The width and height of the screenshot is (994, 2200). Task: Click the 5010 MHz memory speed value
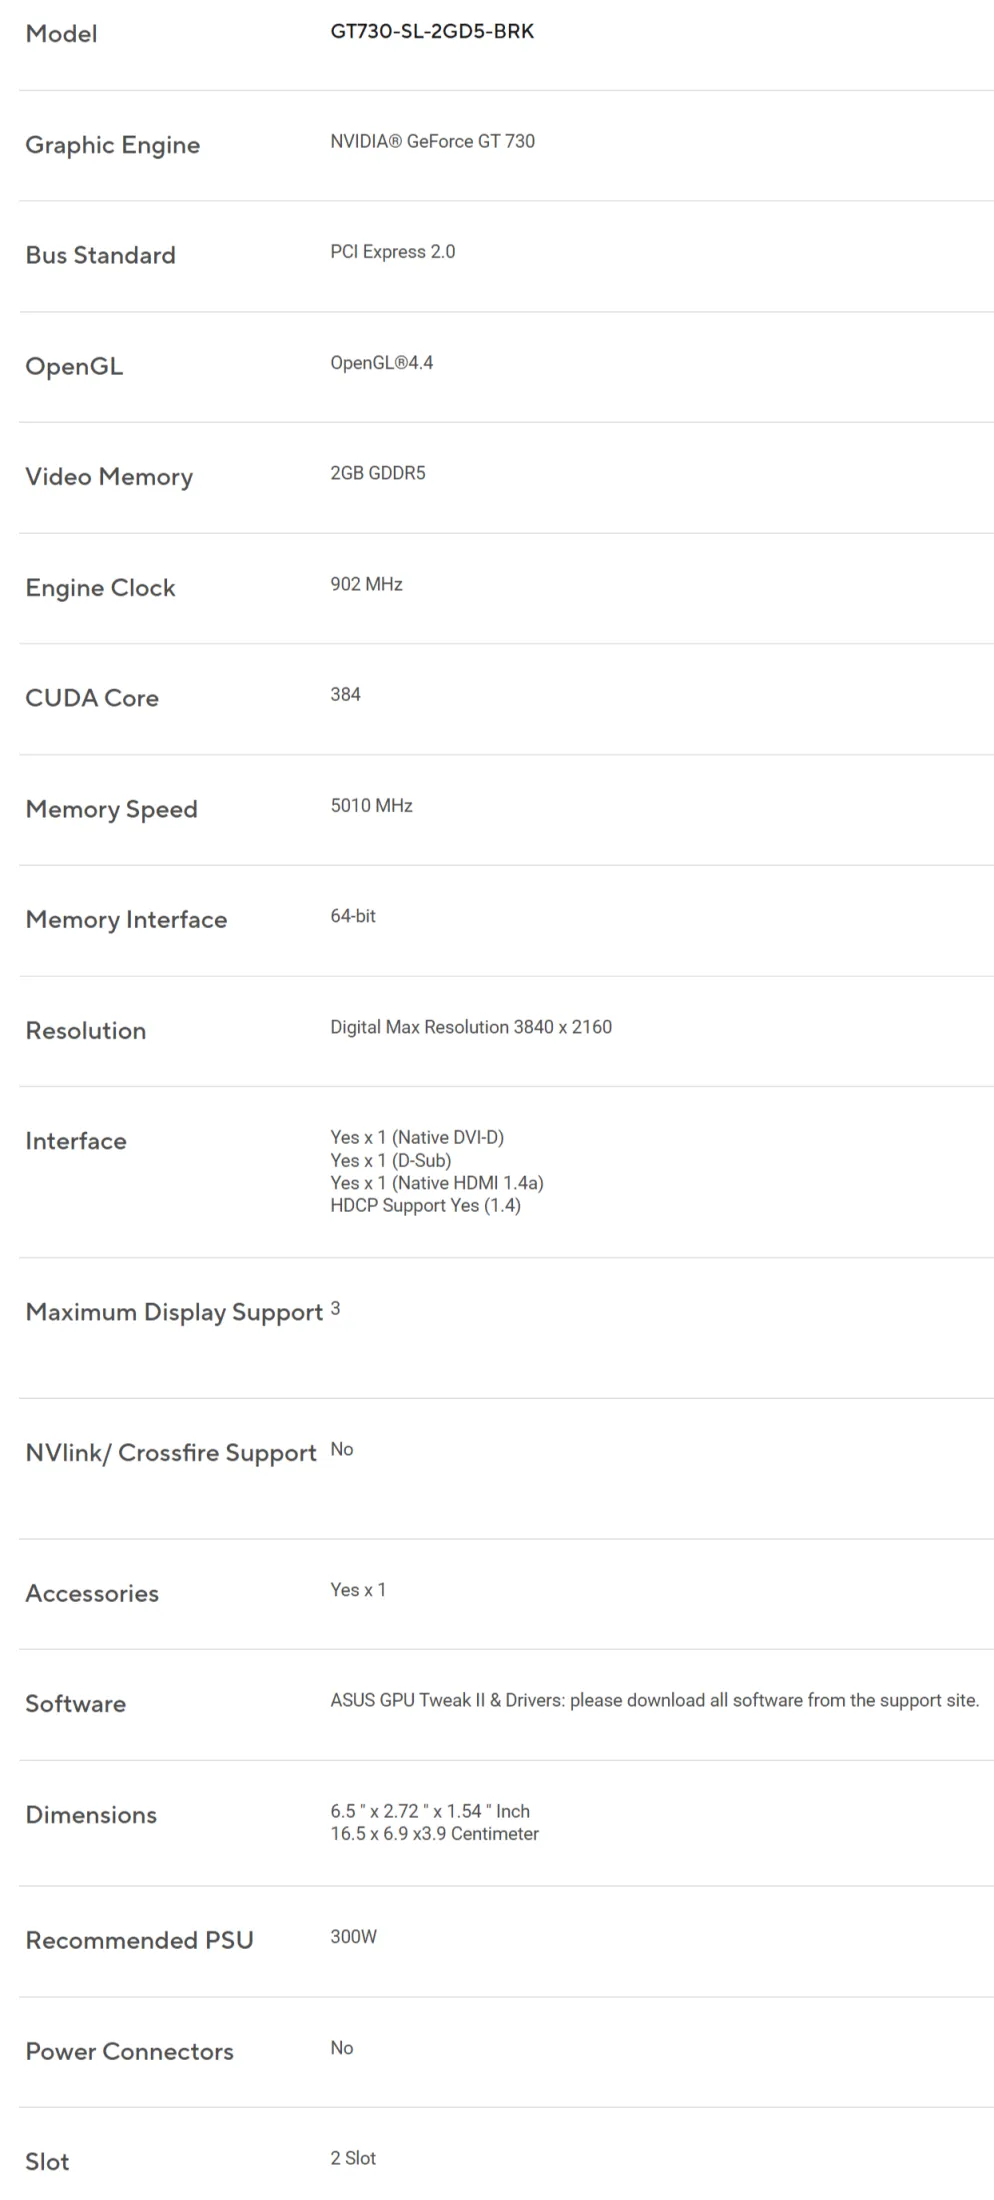click(371, 806)
